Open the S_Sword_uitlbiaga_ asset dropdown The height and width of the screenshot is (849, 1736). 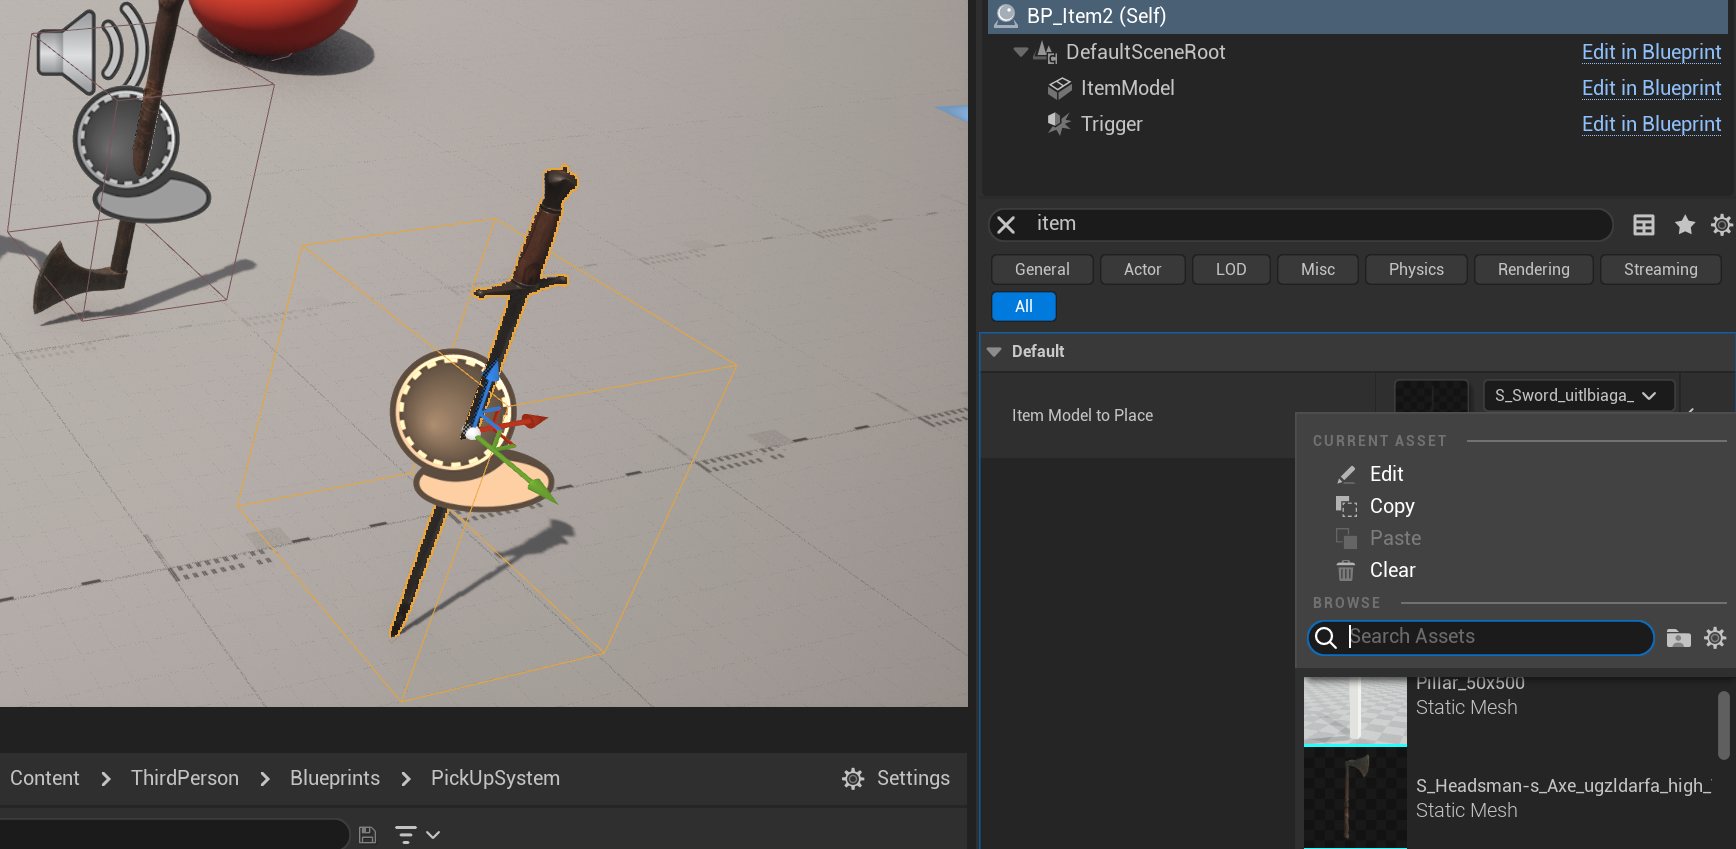(1578, 396)
